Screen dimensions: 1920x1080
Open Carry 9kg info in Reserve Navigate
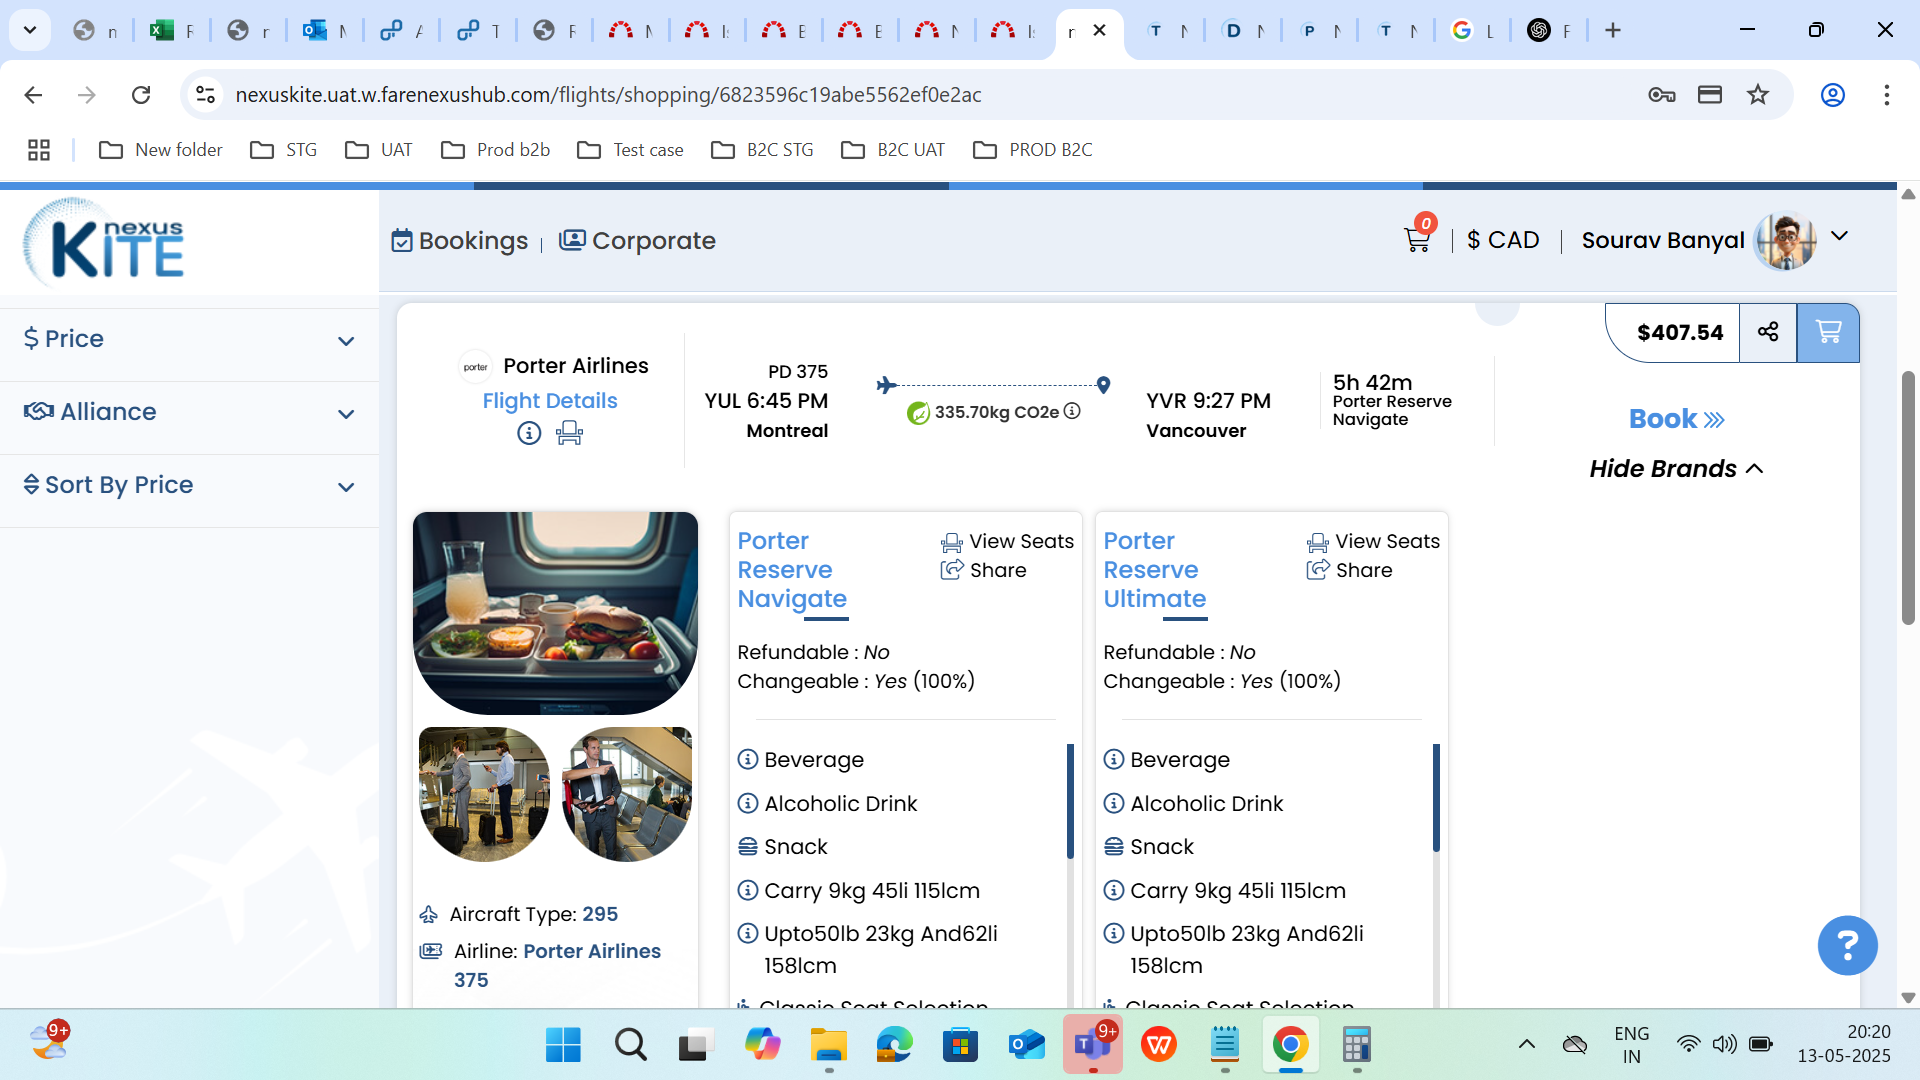point(748,890)
